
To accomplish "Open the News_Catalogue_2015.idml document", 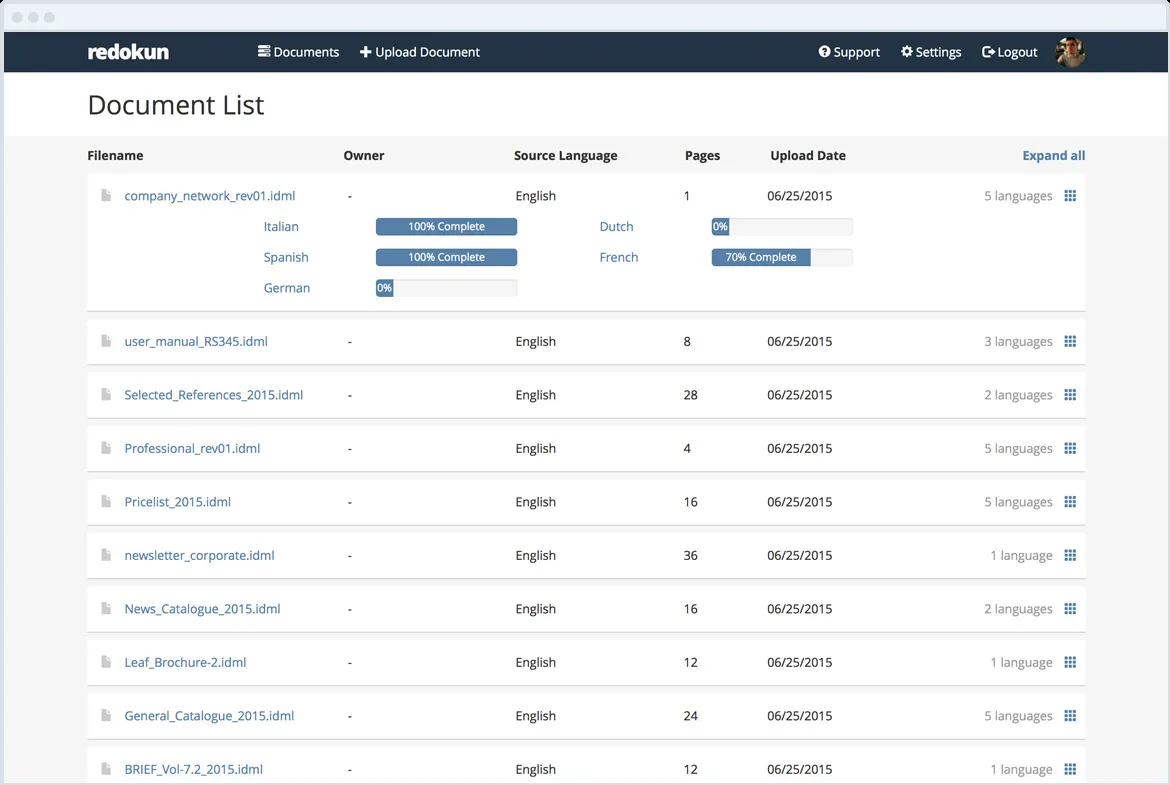I will 202,609.
